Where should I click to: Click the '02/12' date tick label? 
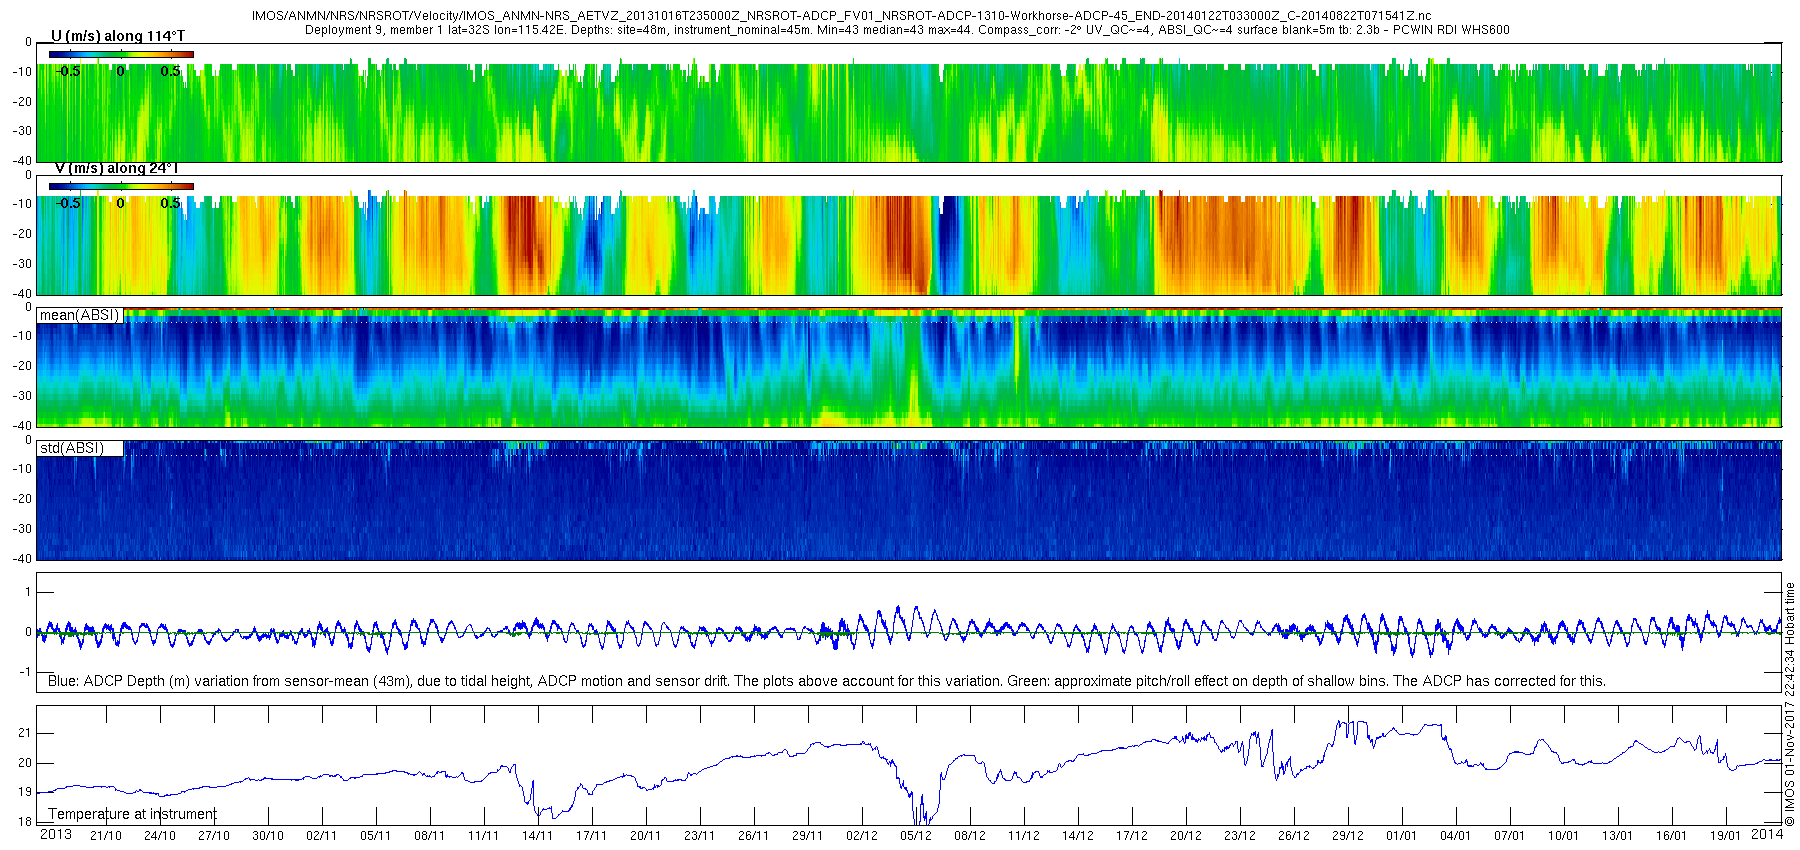click(x=862, y=836)
